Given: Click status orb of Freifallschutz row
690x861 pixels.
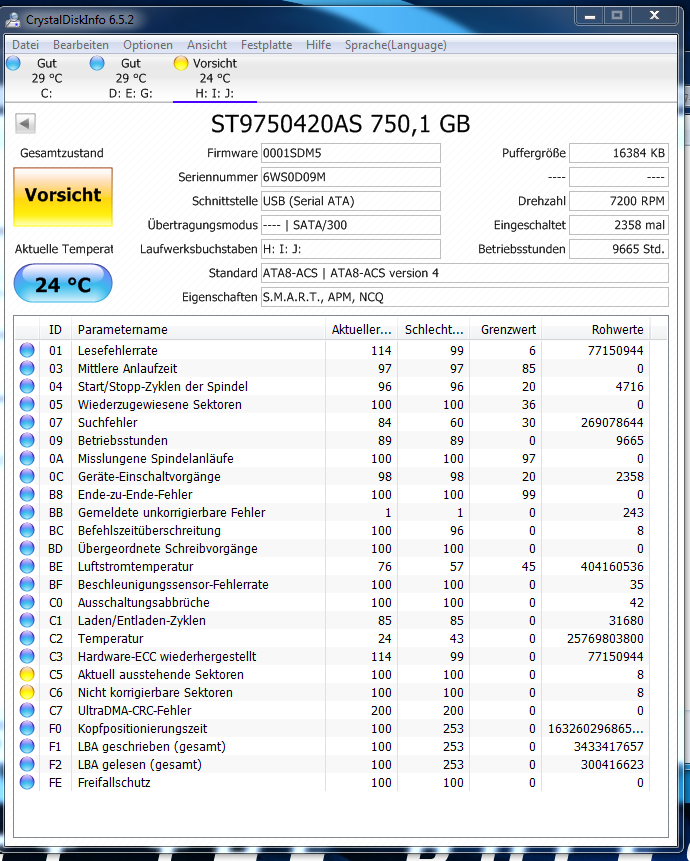Looking at the screenshot, I should pyautogui.click(x=27, y=782).
